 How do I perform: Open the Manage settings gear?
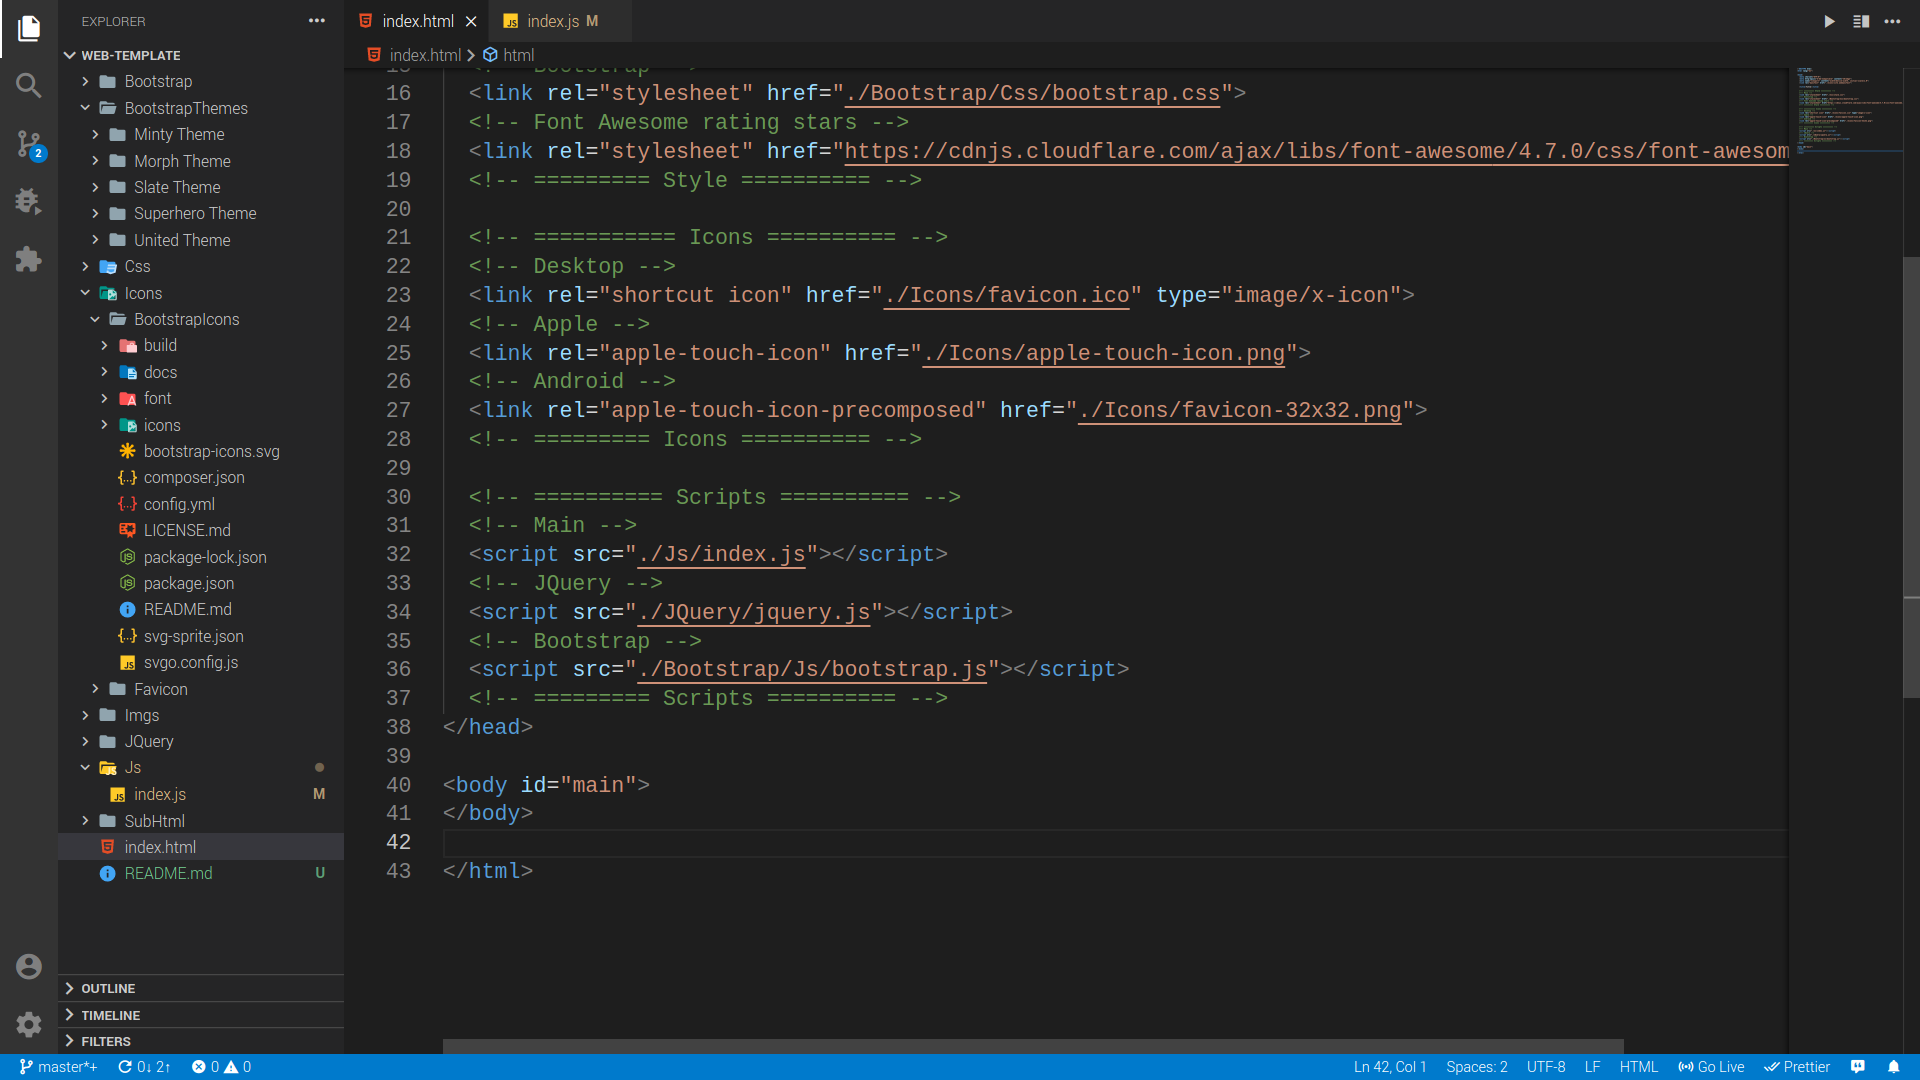point(28,1024)
